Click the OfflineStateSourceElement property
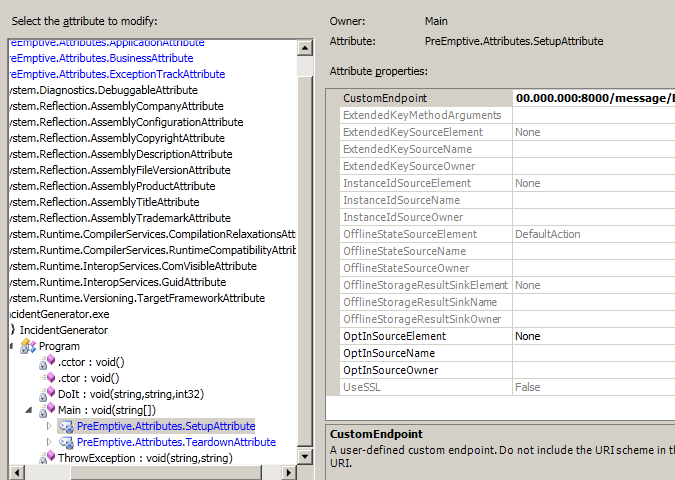This screenshot has width=675, height=480. click(x=410, y=234)
